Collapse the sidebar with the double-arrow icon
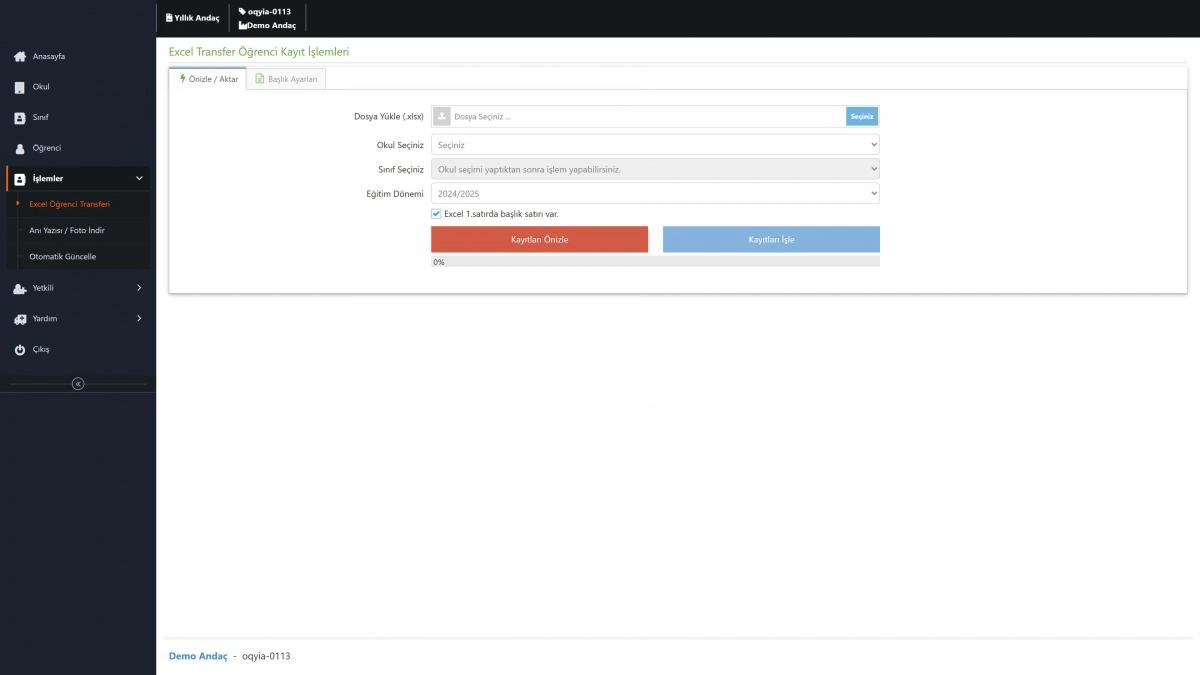Viewport: 1200px width, 675px height. [x=78, y=384]
